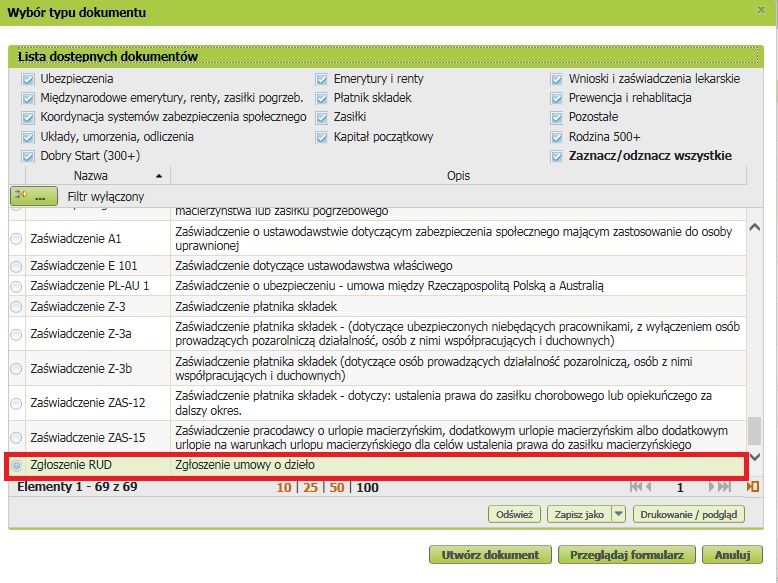This screenshot has height=583, width=778.
Task: Open the Zapisz jako dropdown arrow
Action: (618, 514)
